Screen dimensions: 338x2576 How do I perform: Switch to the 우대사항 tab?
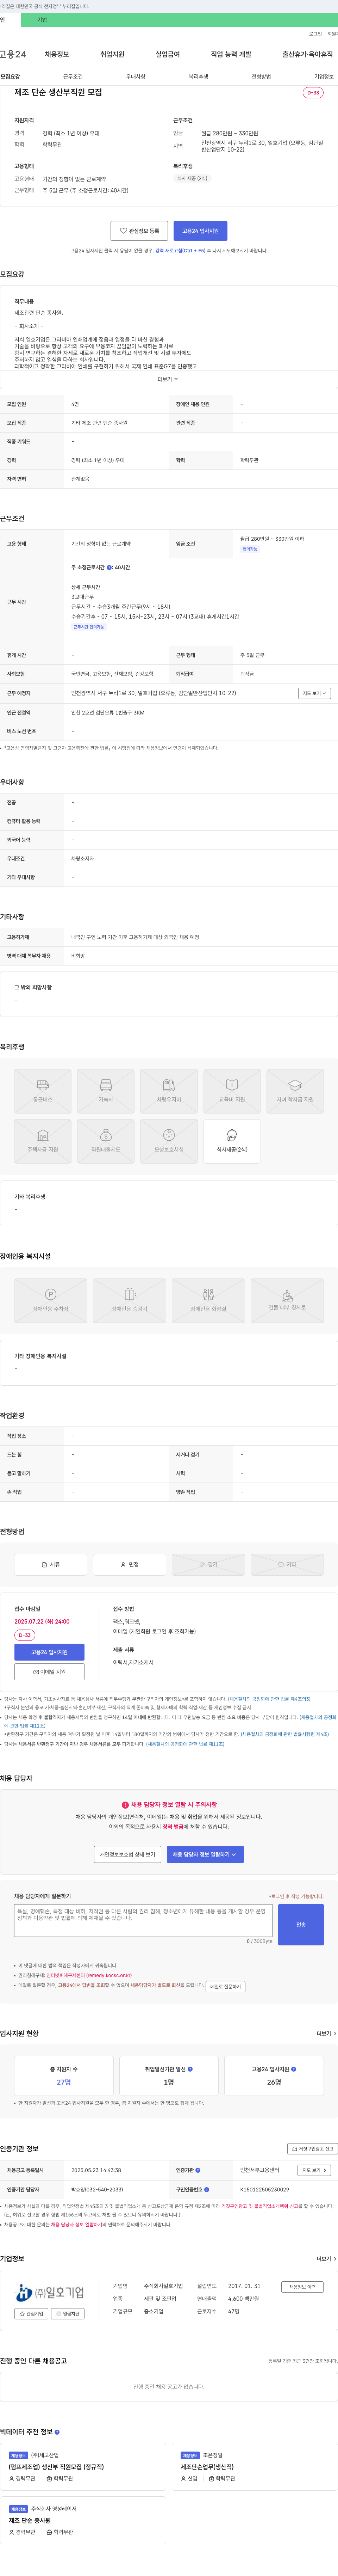(x=136, y=76)
